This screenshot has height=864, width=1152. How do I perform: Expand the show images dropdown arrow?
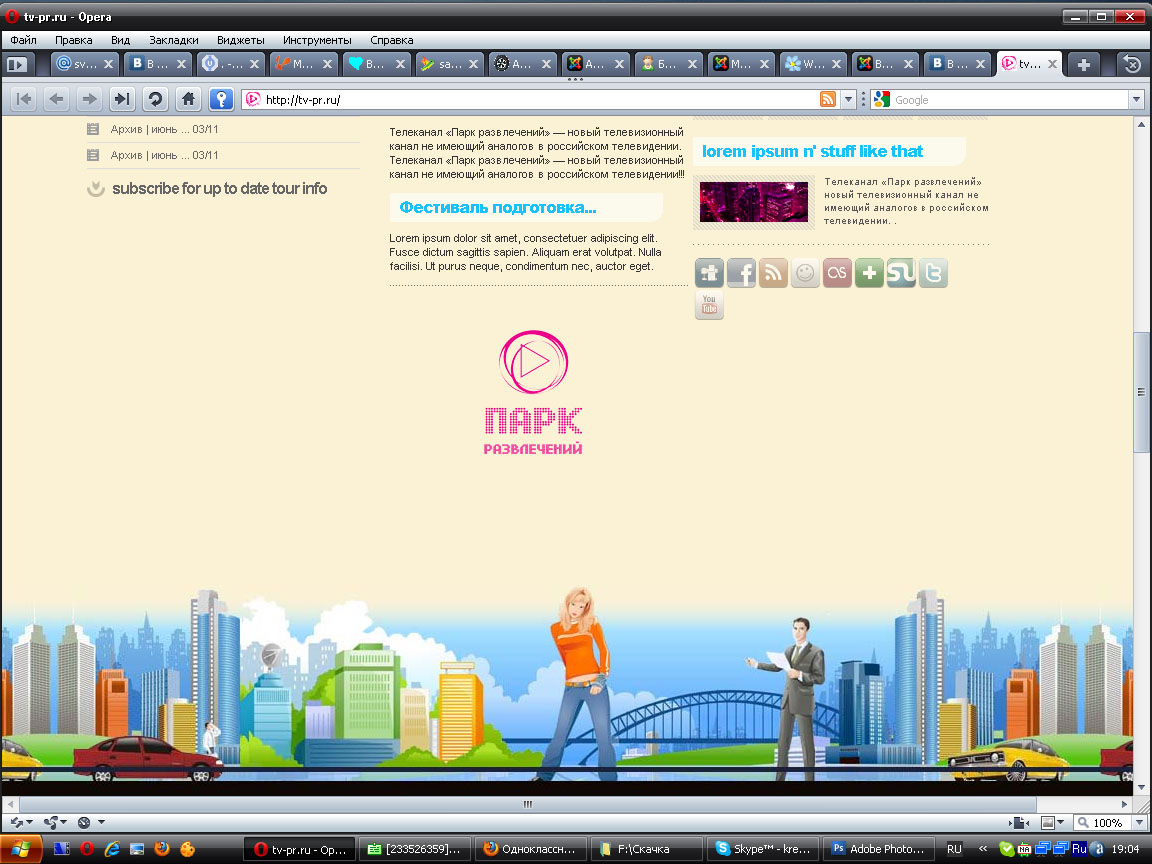[1060, 823]
